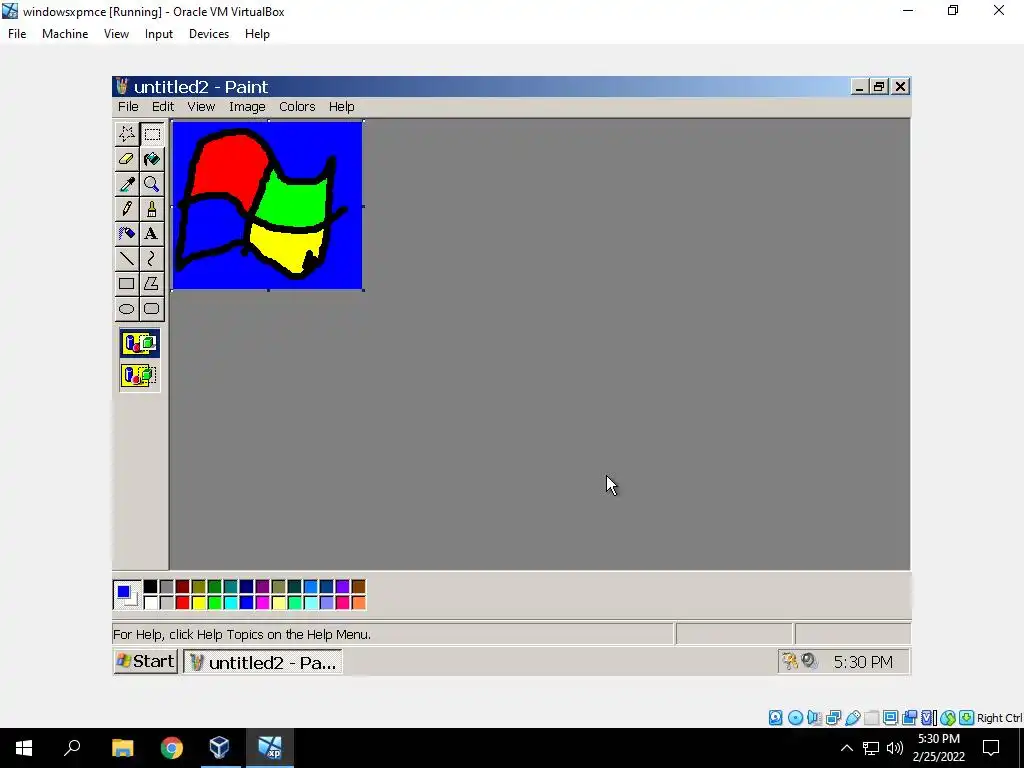Viewport: 1024px width, 768px height.
Task: Pick the Rectangle shape tool
Action: coord(127,283)
